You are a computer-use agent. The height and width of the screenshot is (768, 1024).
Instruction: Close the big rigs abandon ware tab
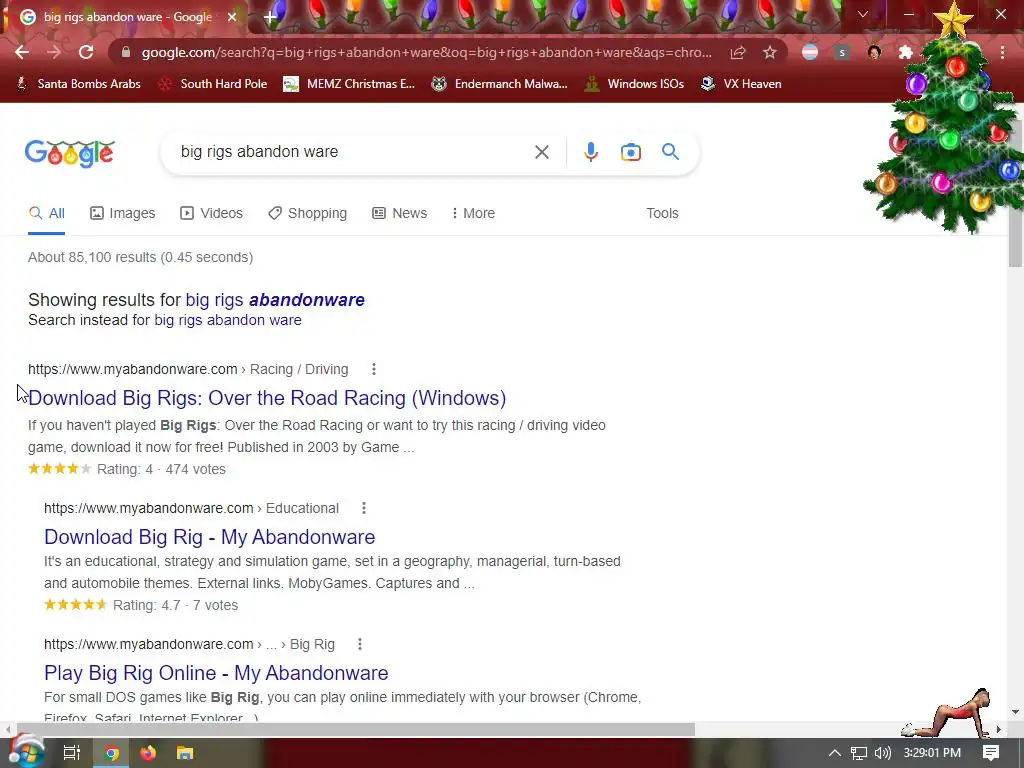232,17
